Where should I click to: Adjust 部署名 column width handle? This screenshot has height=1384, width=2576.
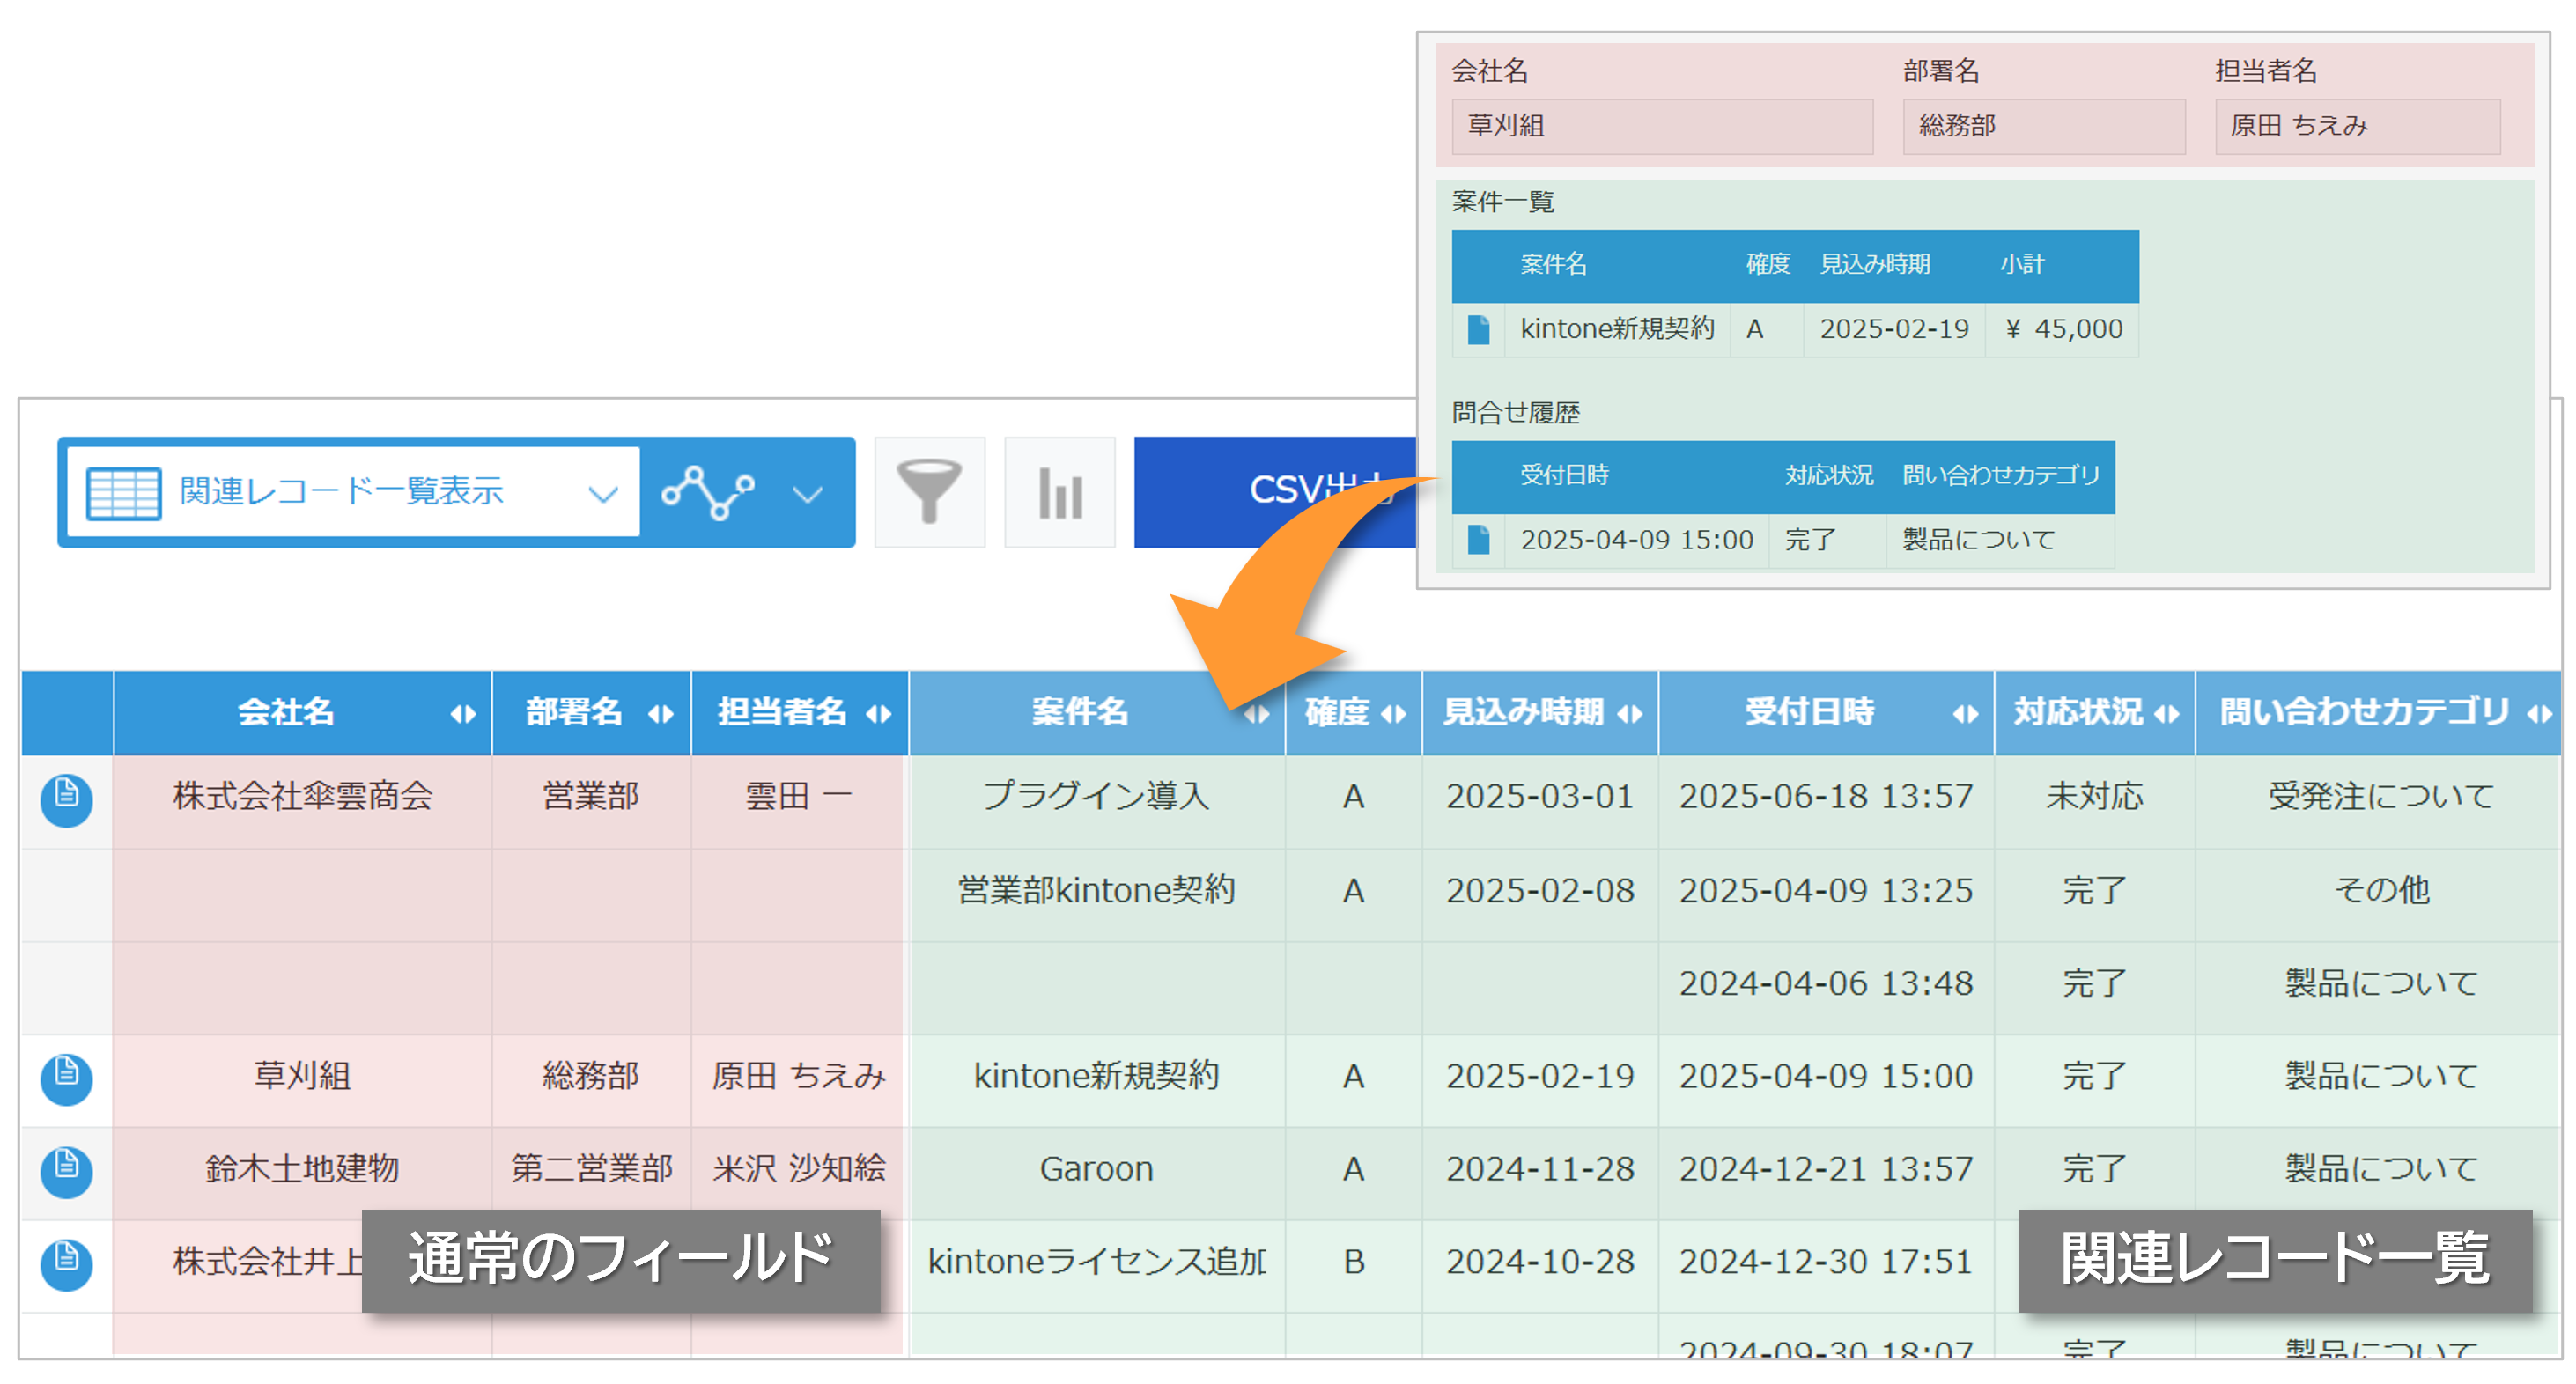tap(661, 714)
